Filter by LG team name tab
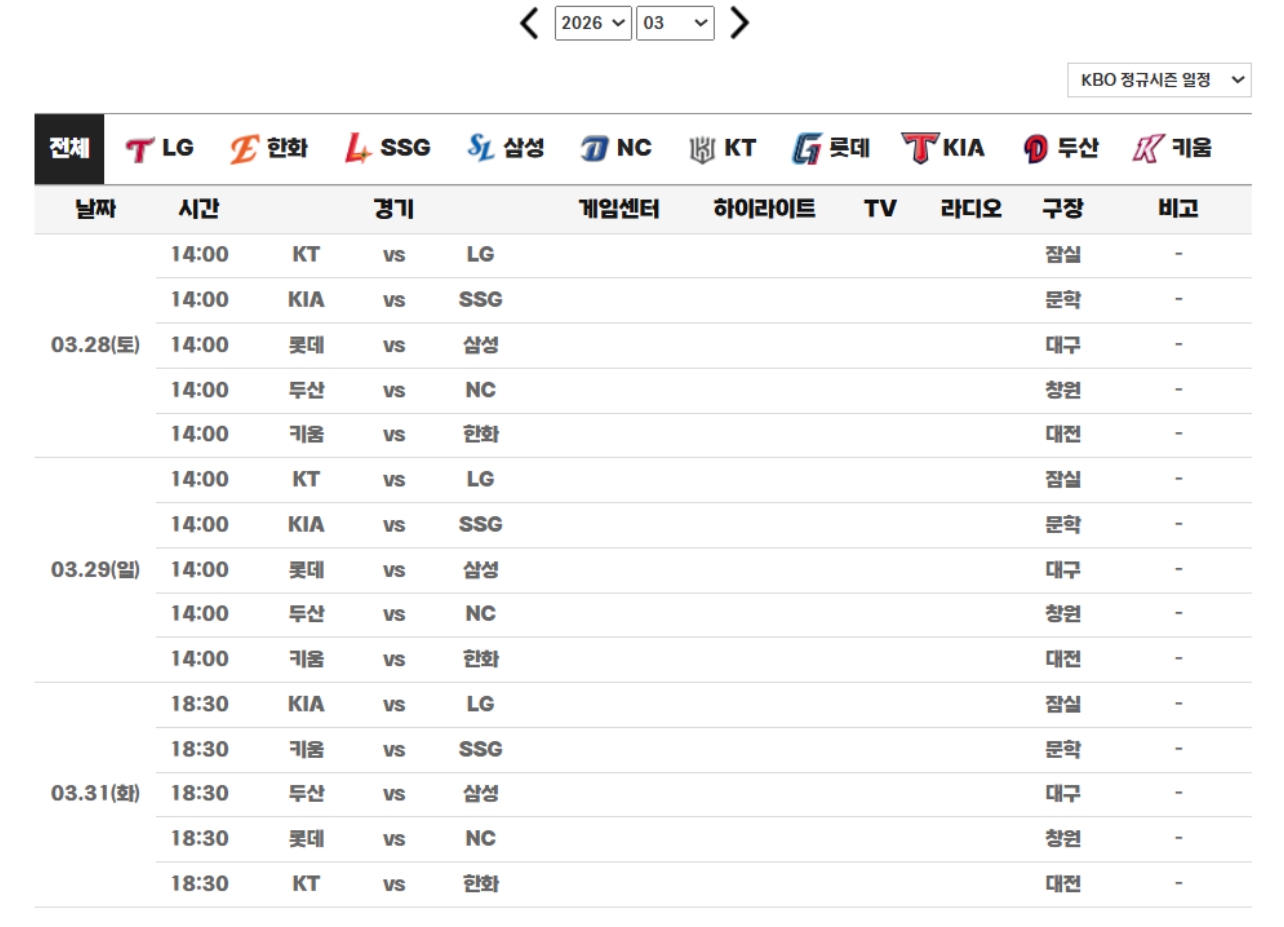This screenshot has height=927, width=1284. [178, 149]
